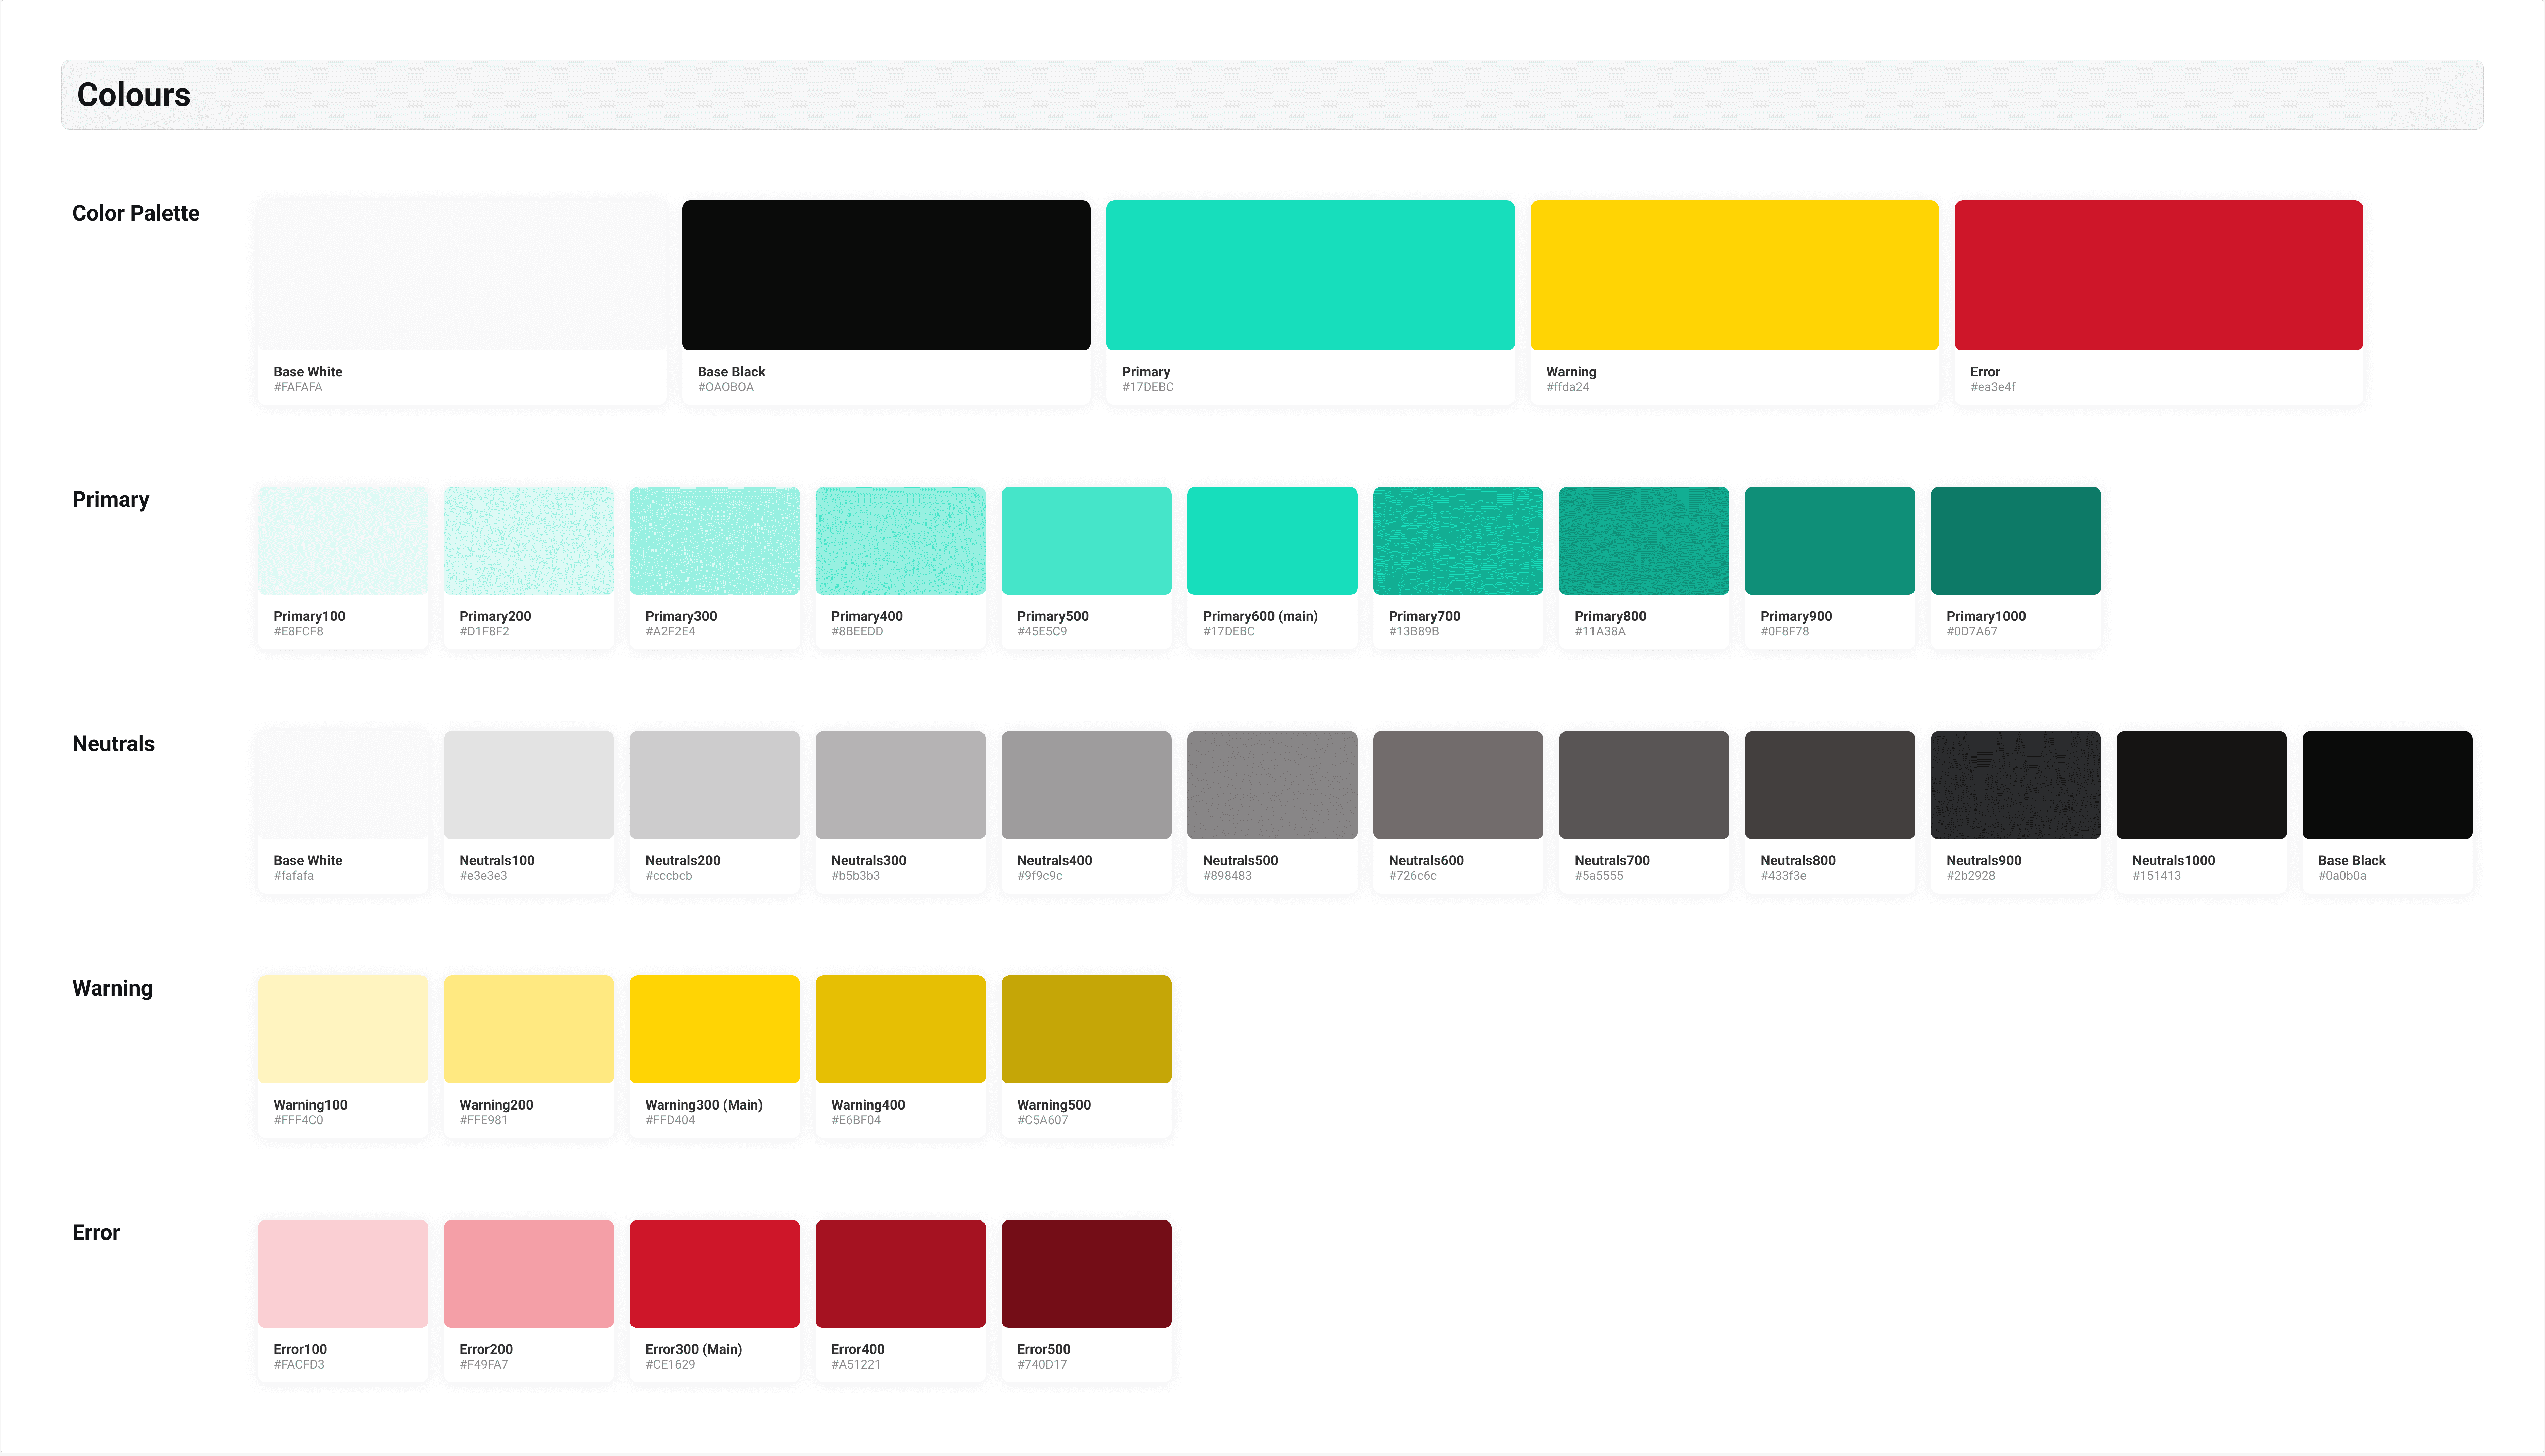Click the Base Black palette swatch
This screenshot has height=1456, width=2545.
click(x=886, y=275)
